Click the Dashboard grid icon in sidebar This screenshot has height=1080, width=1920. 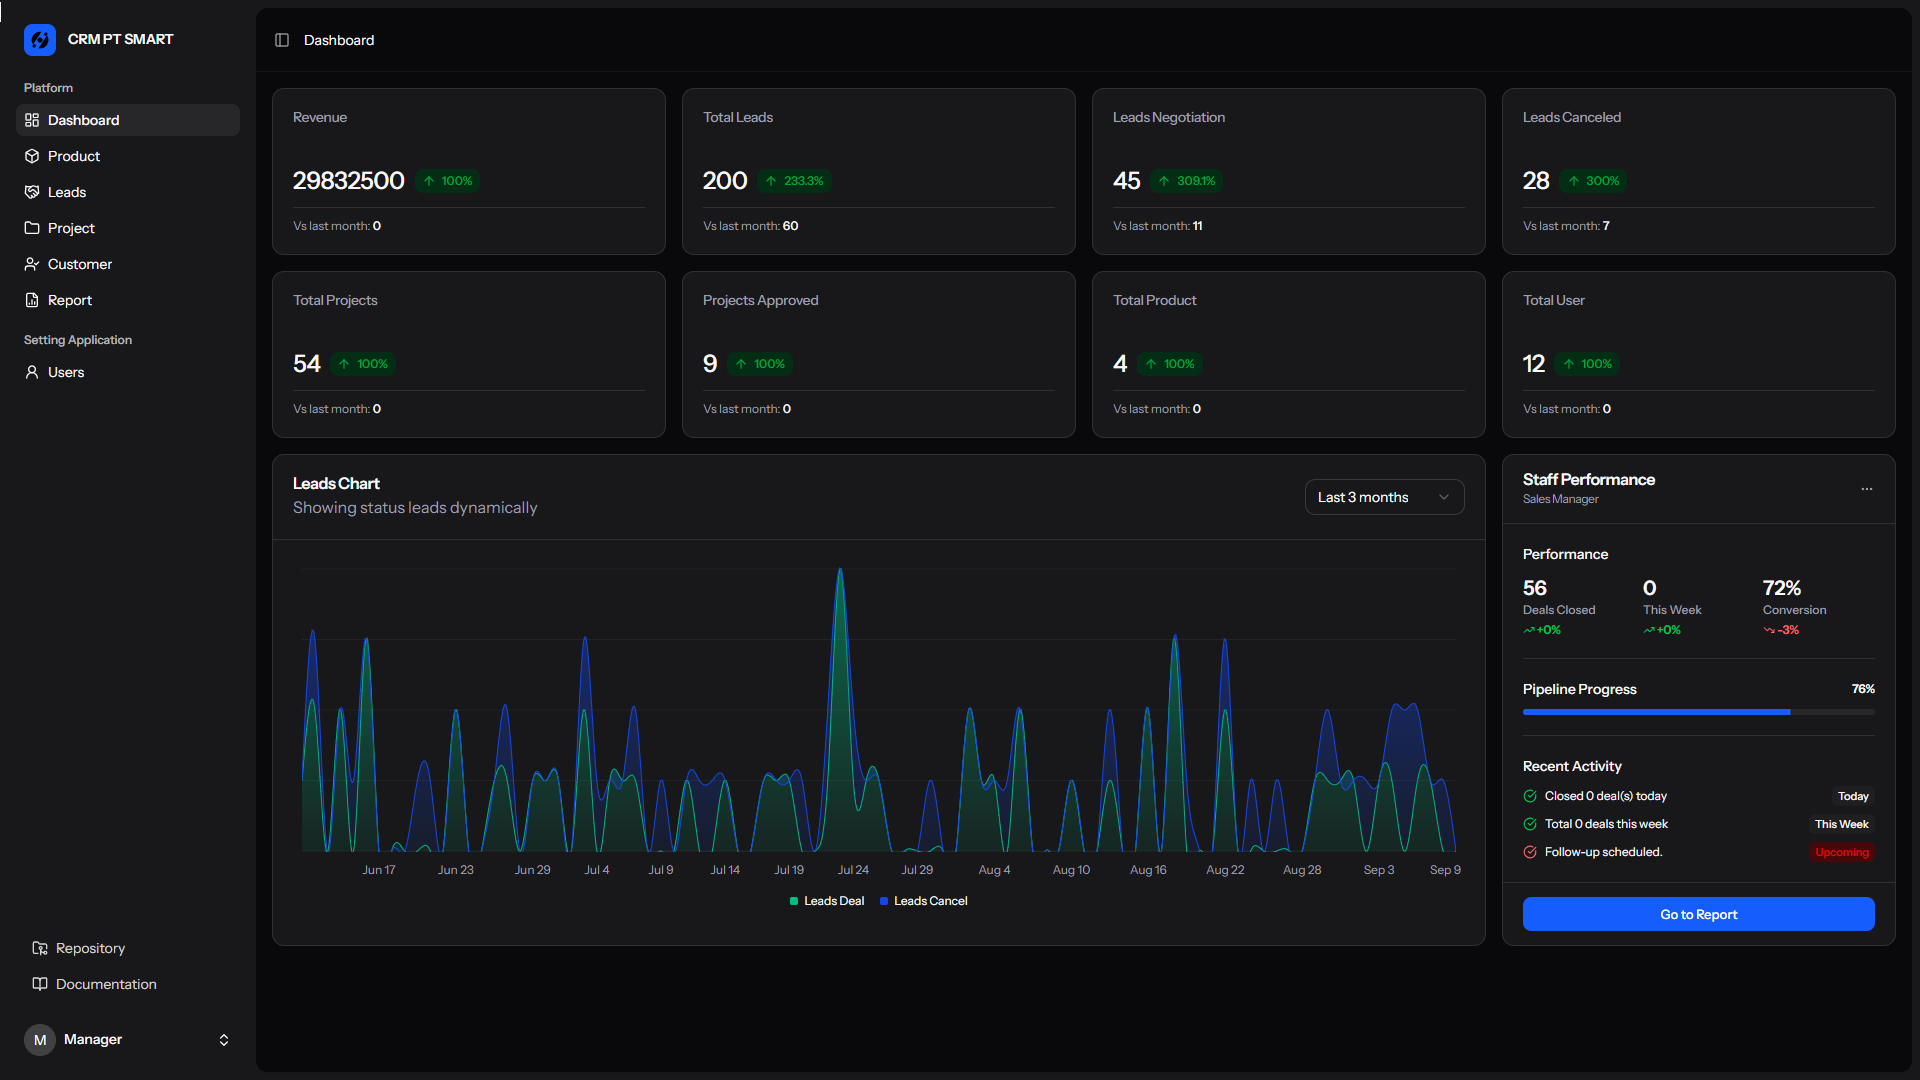coord(32,120)
